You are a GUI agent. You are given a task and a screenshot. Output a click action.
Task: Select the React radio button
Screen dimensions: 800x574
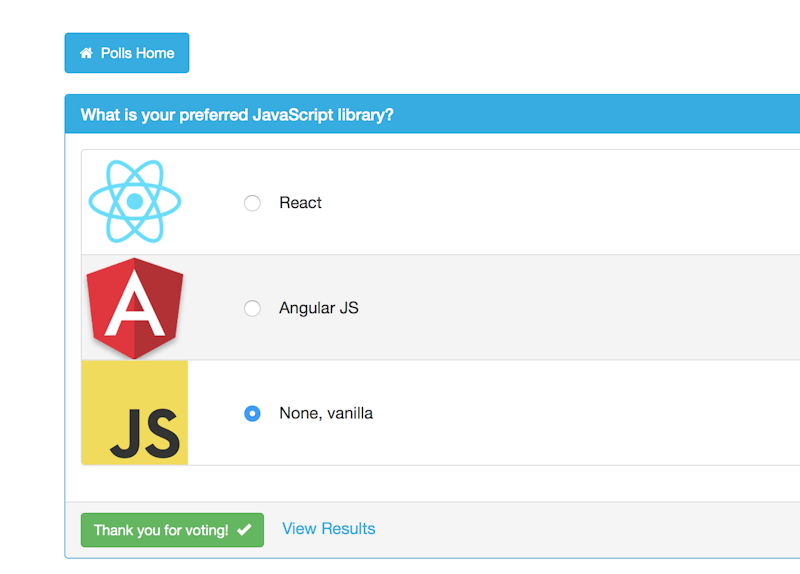[x=252, y=203]
